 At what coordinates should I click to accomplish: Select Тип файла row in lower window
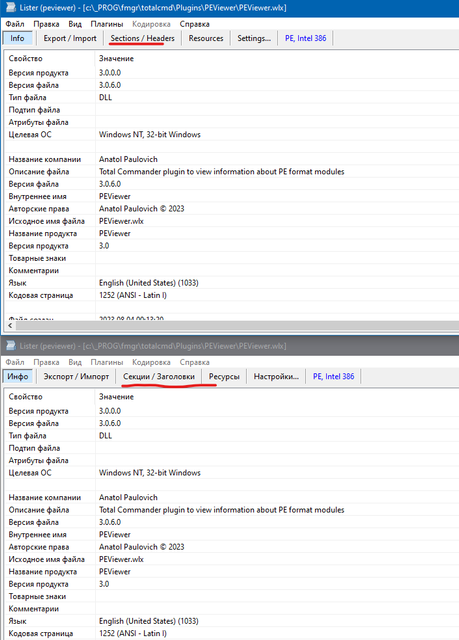(232, 436)
